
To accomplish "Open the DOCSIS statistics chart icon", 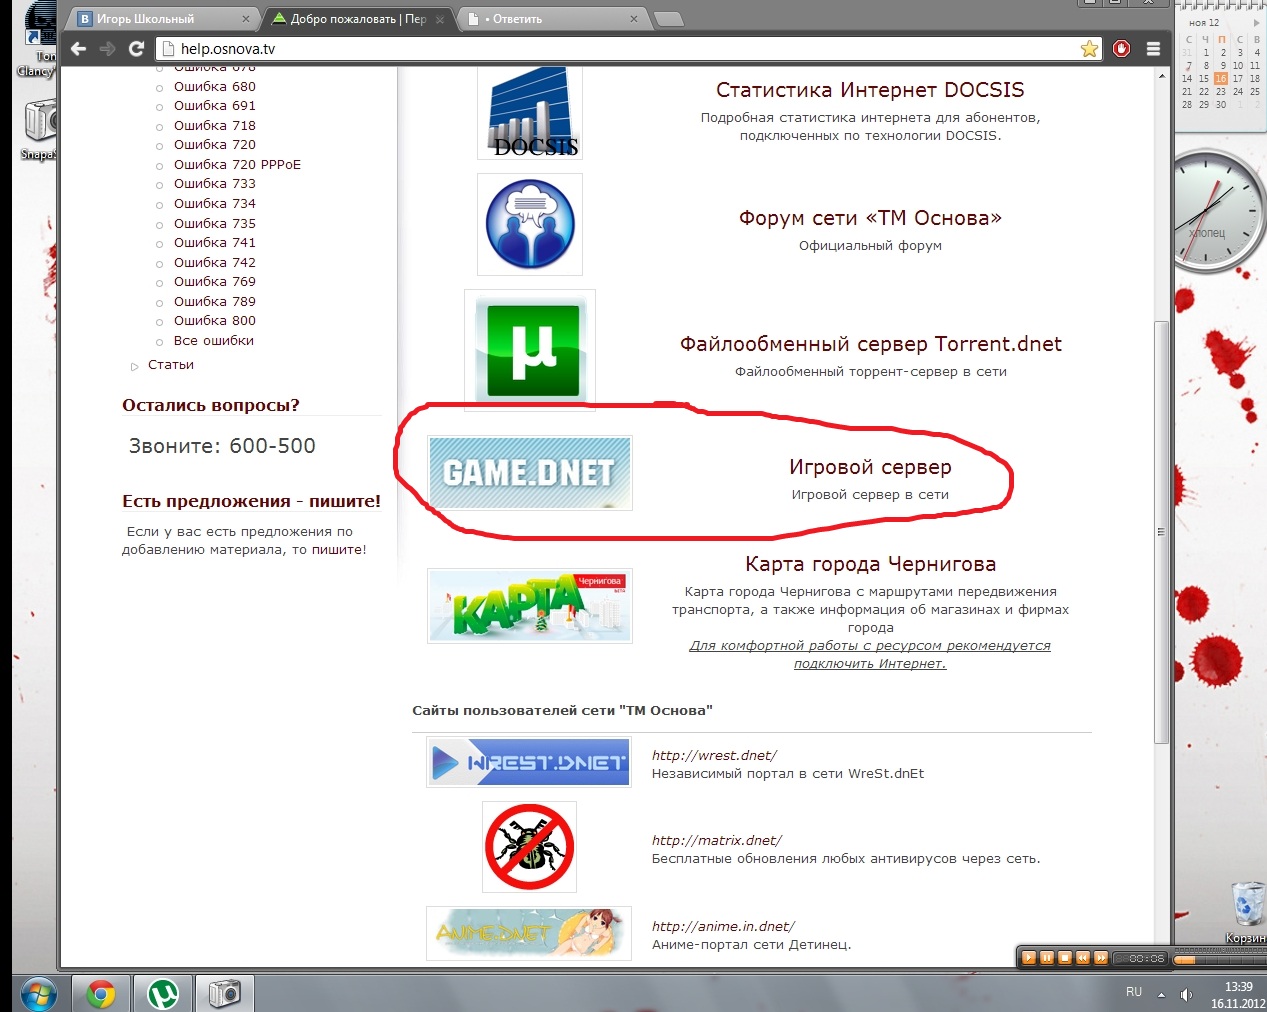I will (x=531, y=112).
